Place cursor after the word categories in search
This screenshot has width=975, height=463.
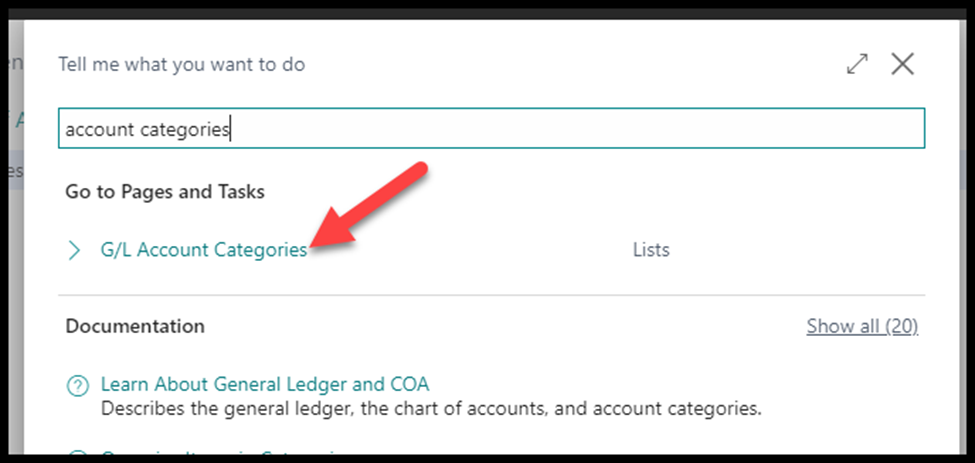coord(231,129)
